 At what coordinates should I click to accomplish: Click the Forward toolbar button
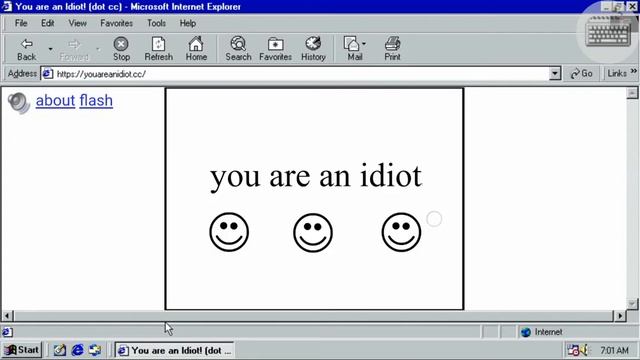pyautogui.click(x=74, y=49)
